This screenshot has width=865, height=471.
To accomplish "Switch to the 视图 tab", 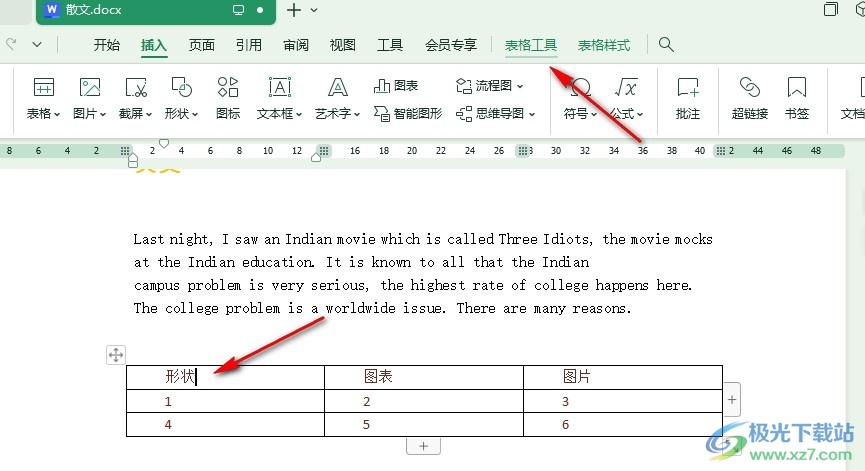I will tap(343, 45).
